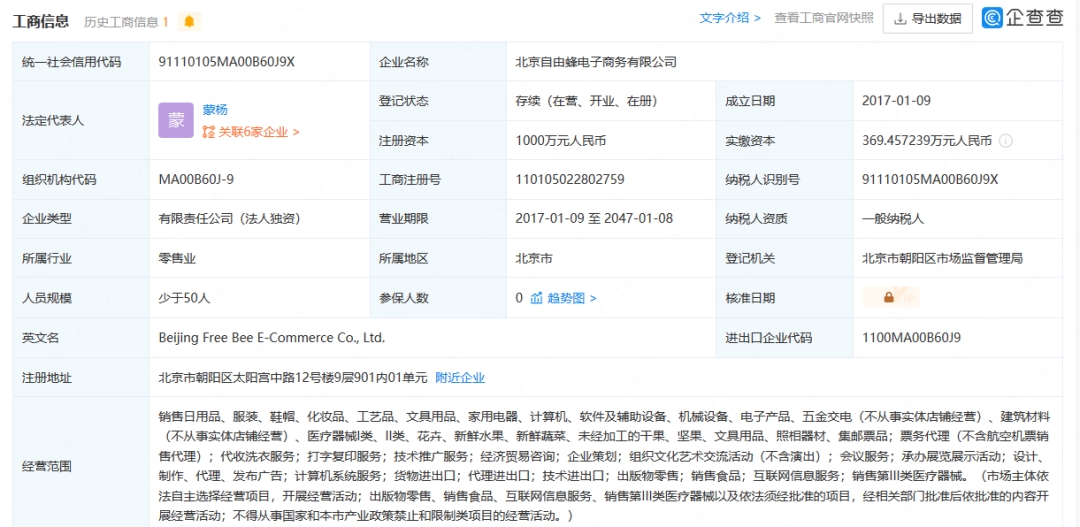Select registration number 110105022802759
This screenshot has width=1080, height=527.
pos(570,180)
